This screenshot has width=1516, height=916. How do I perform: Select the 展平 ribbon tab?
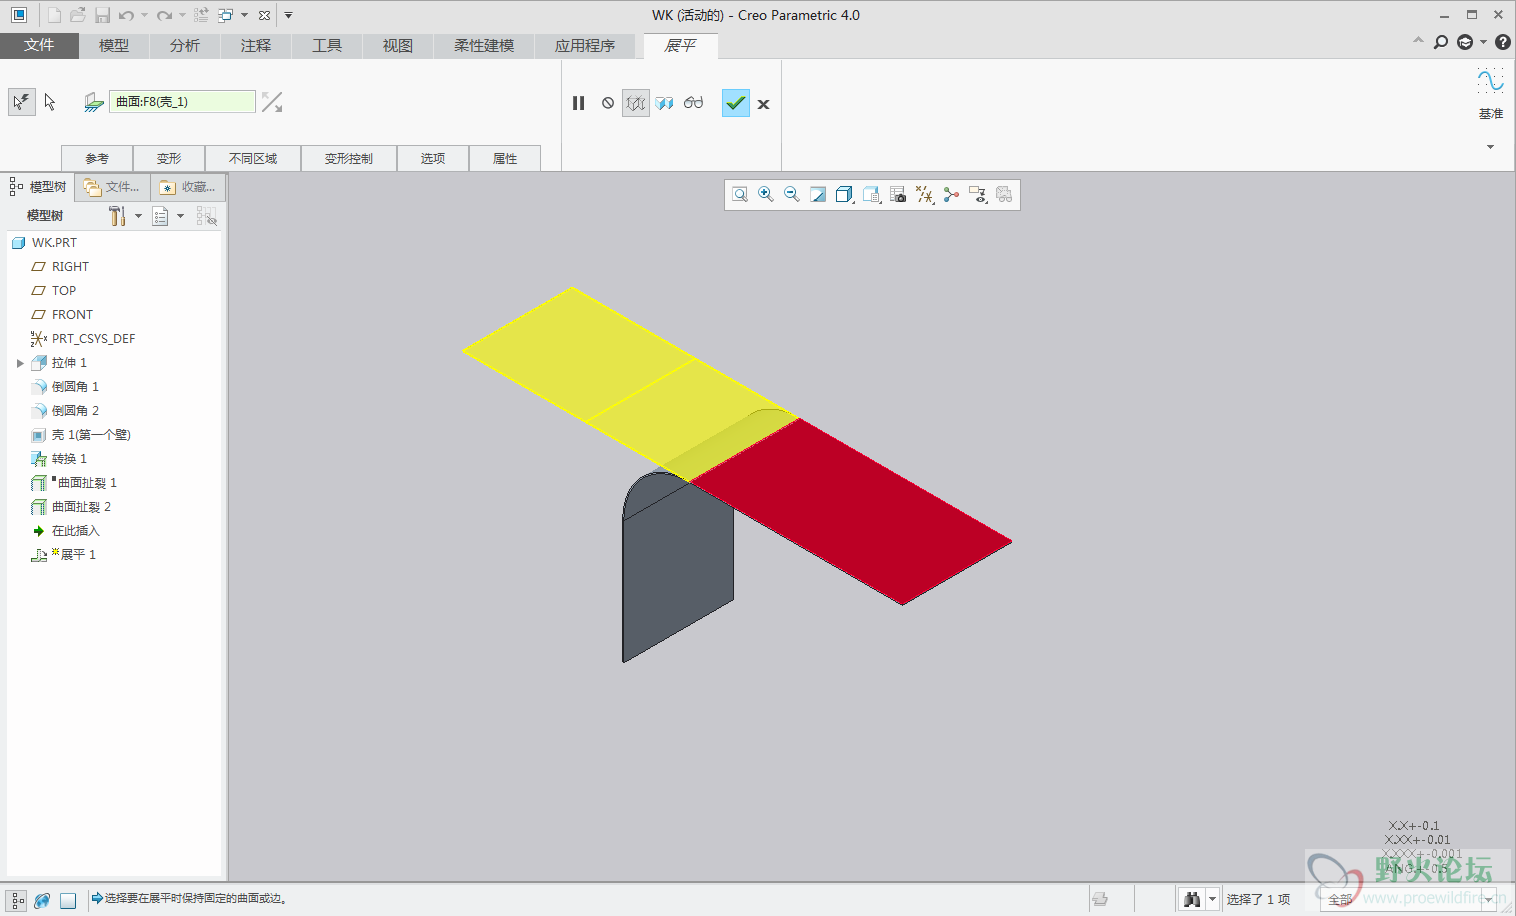pyautogui.click(x=680, y=45)
